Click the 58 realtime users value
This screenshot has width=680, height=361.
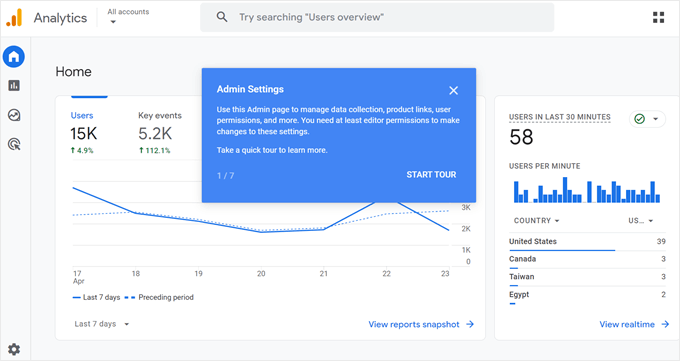pos(521,137)
